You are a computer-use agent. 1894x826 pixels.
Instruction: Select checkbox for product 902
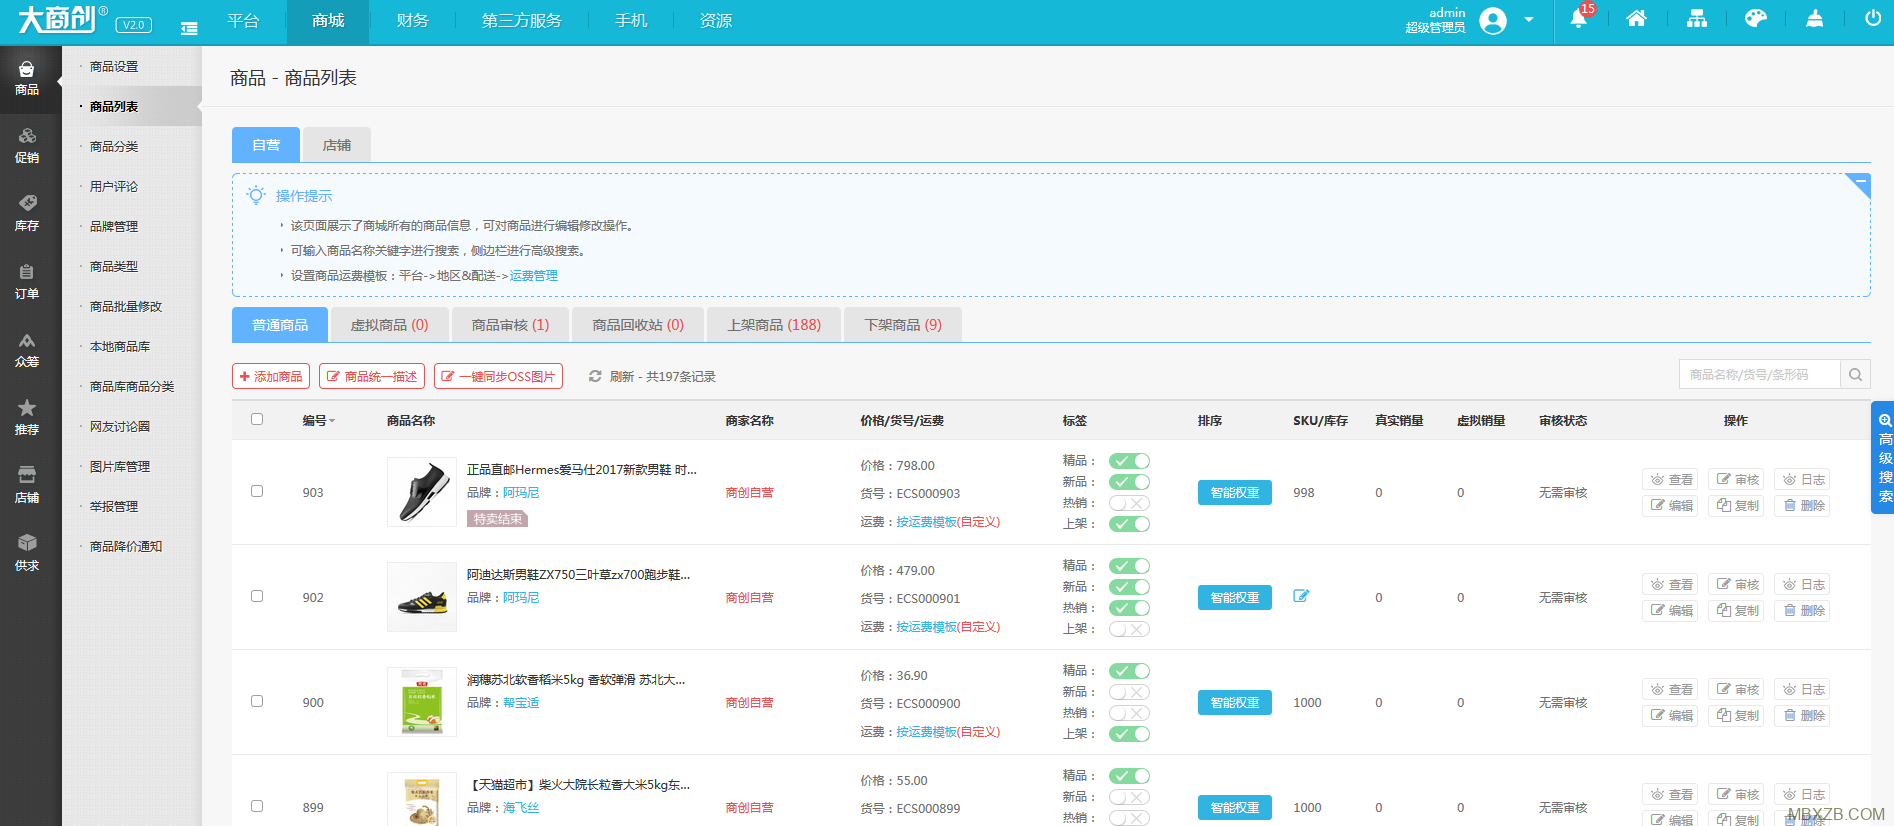click(x=257, y=597)
